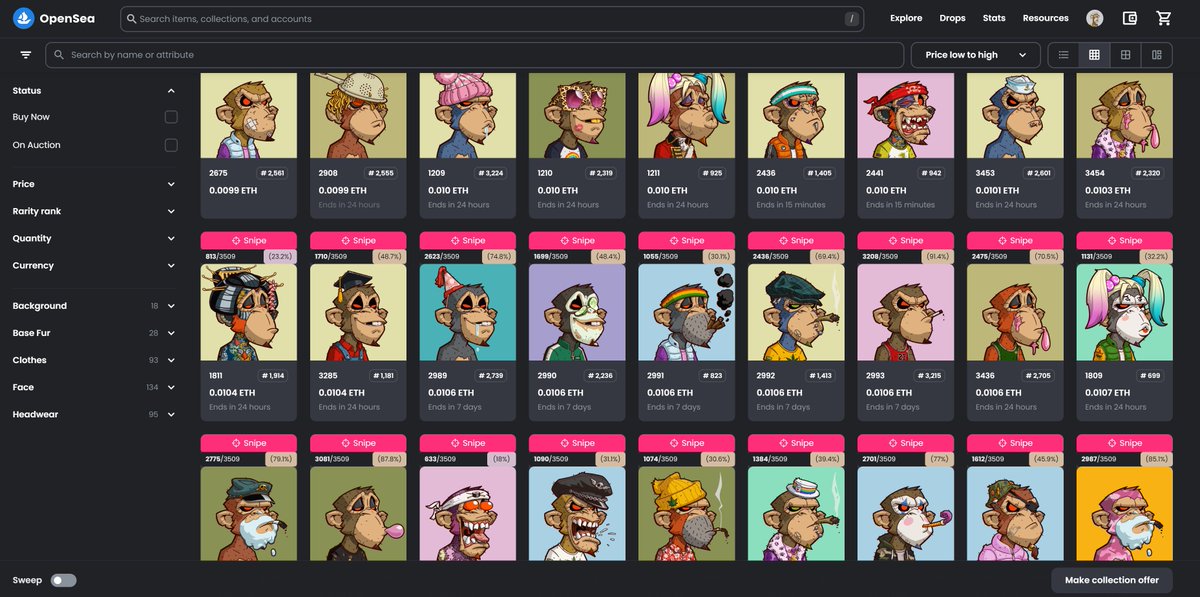
Task: Open the pink-hat ape thumbnail for item 1209
Action: coord(467,116)
